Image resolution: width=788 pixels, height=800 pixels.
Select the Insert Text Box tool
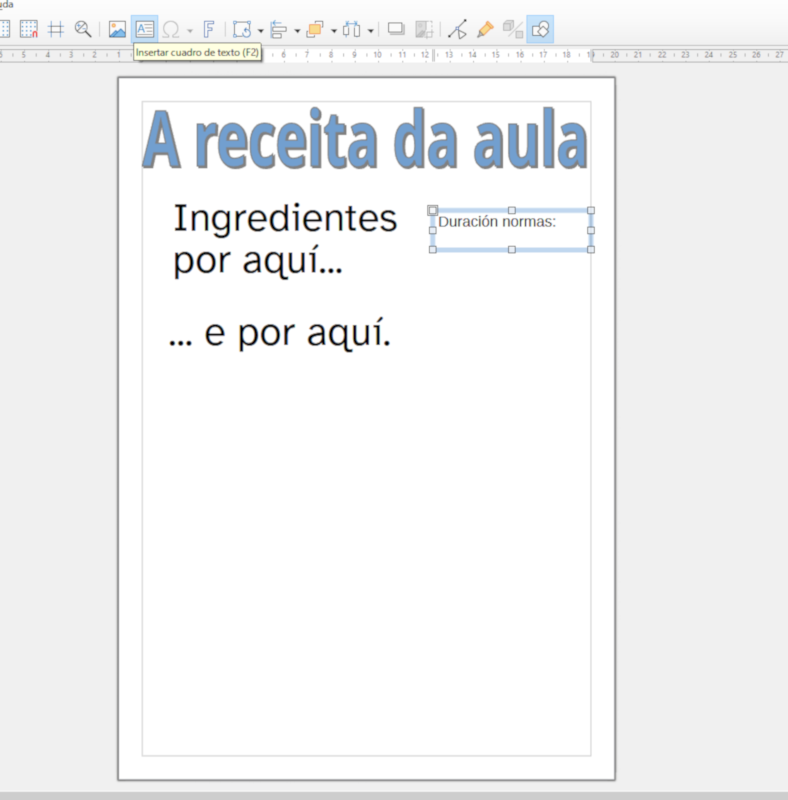pyautogui.click(x=145, y=29)
